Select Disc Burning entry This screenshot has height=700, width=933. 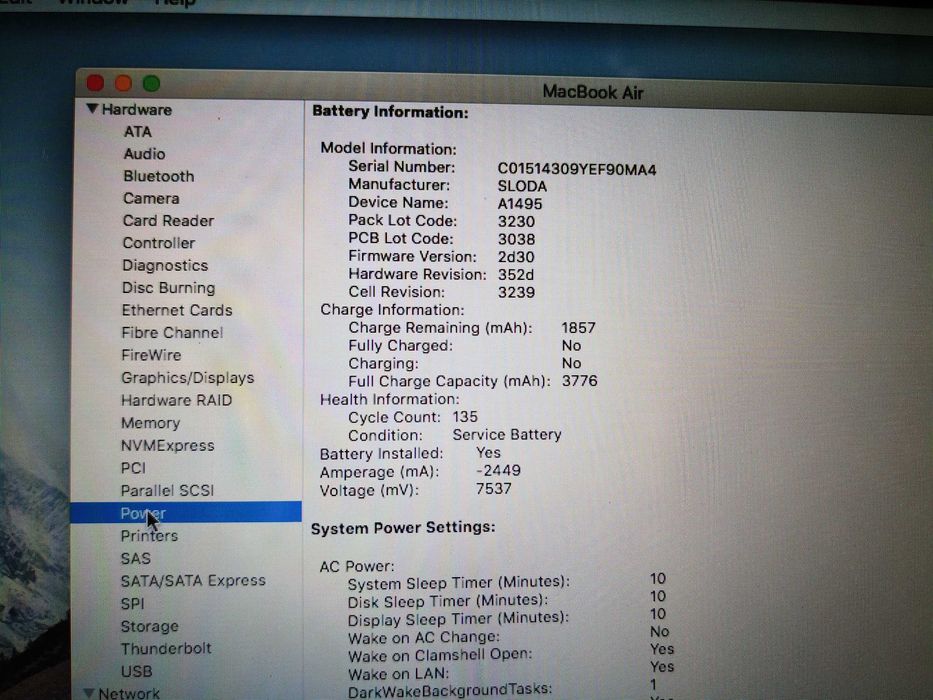168,288
